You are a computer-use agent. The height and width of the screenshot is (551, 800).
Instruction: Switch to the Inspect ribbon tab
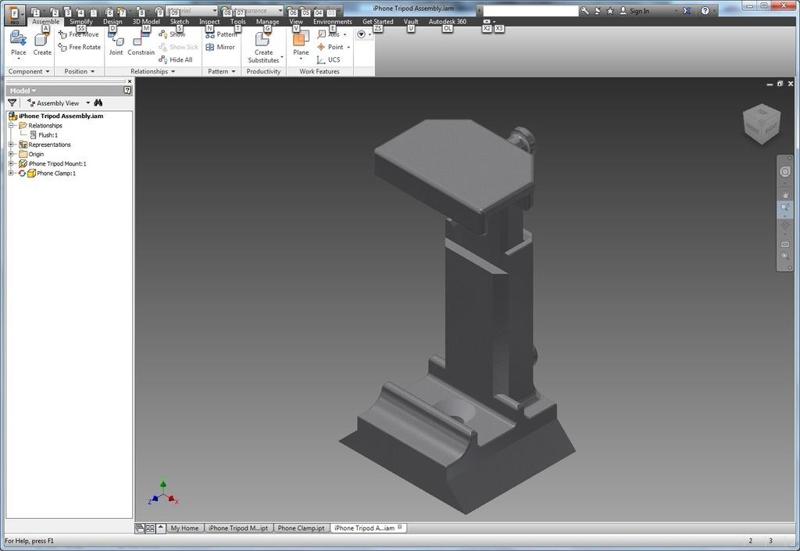point(209,21)
